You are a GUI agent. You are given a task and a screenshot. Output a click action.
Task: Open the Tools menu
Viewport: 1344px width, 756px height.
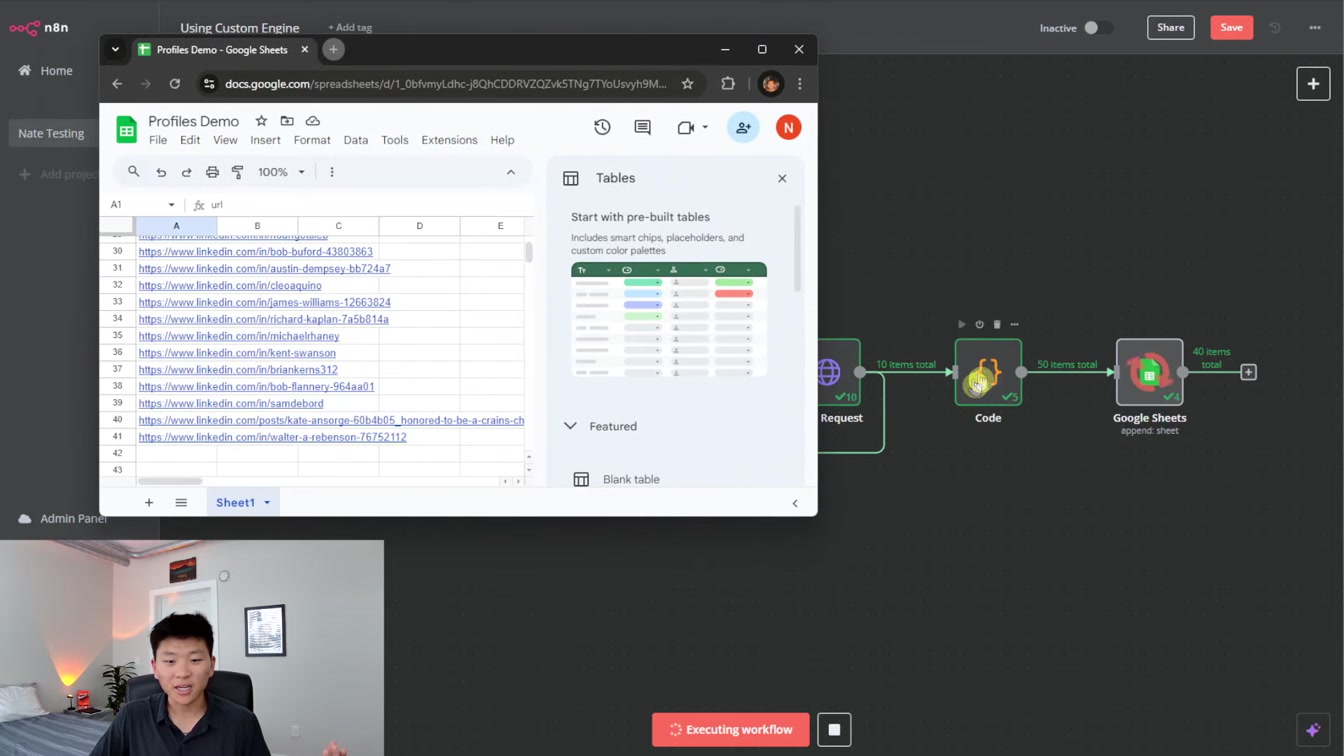click(395, 140)
